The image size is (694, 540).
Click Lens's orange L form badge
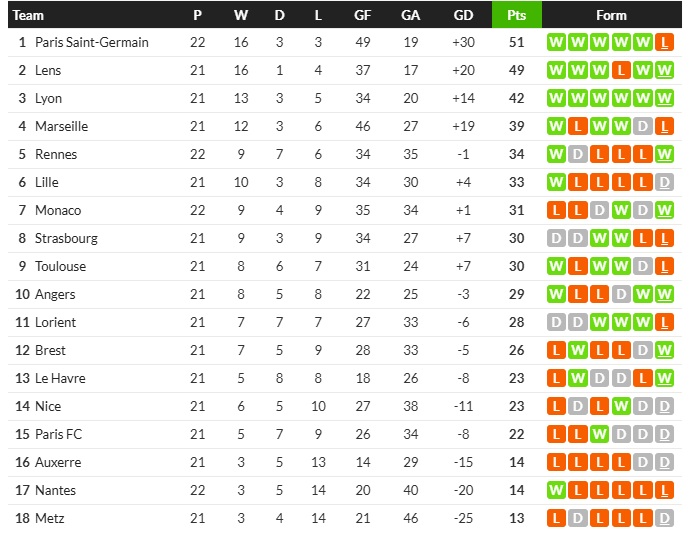622,70
